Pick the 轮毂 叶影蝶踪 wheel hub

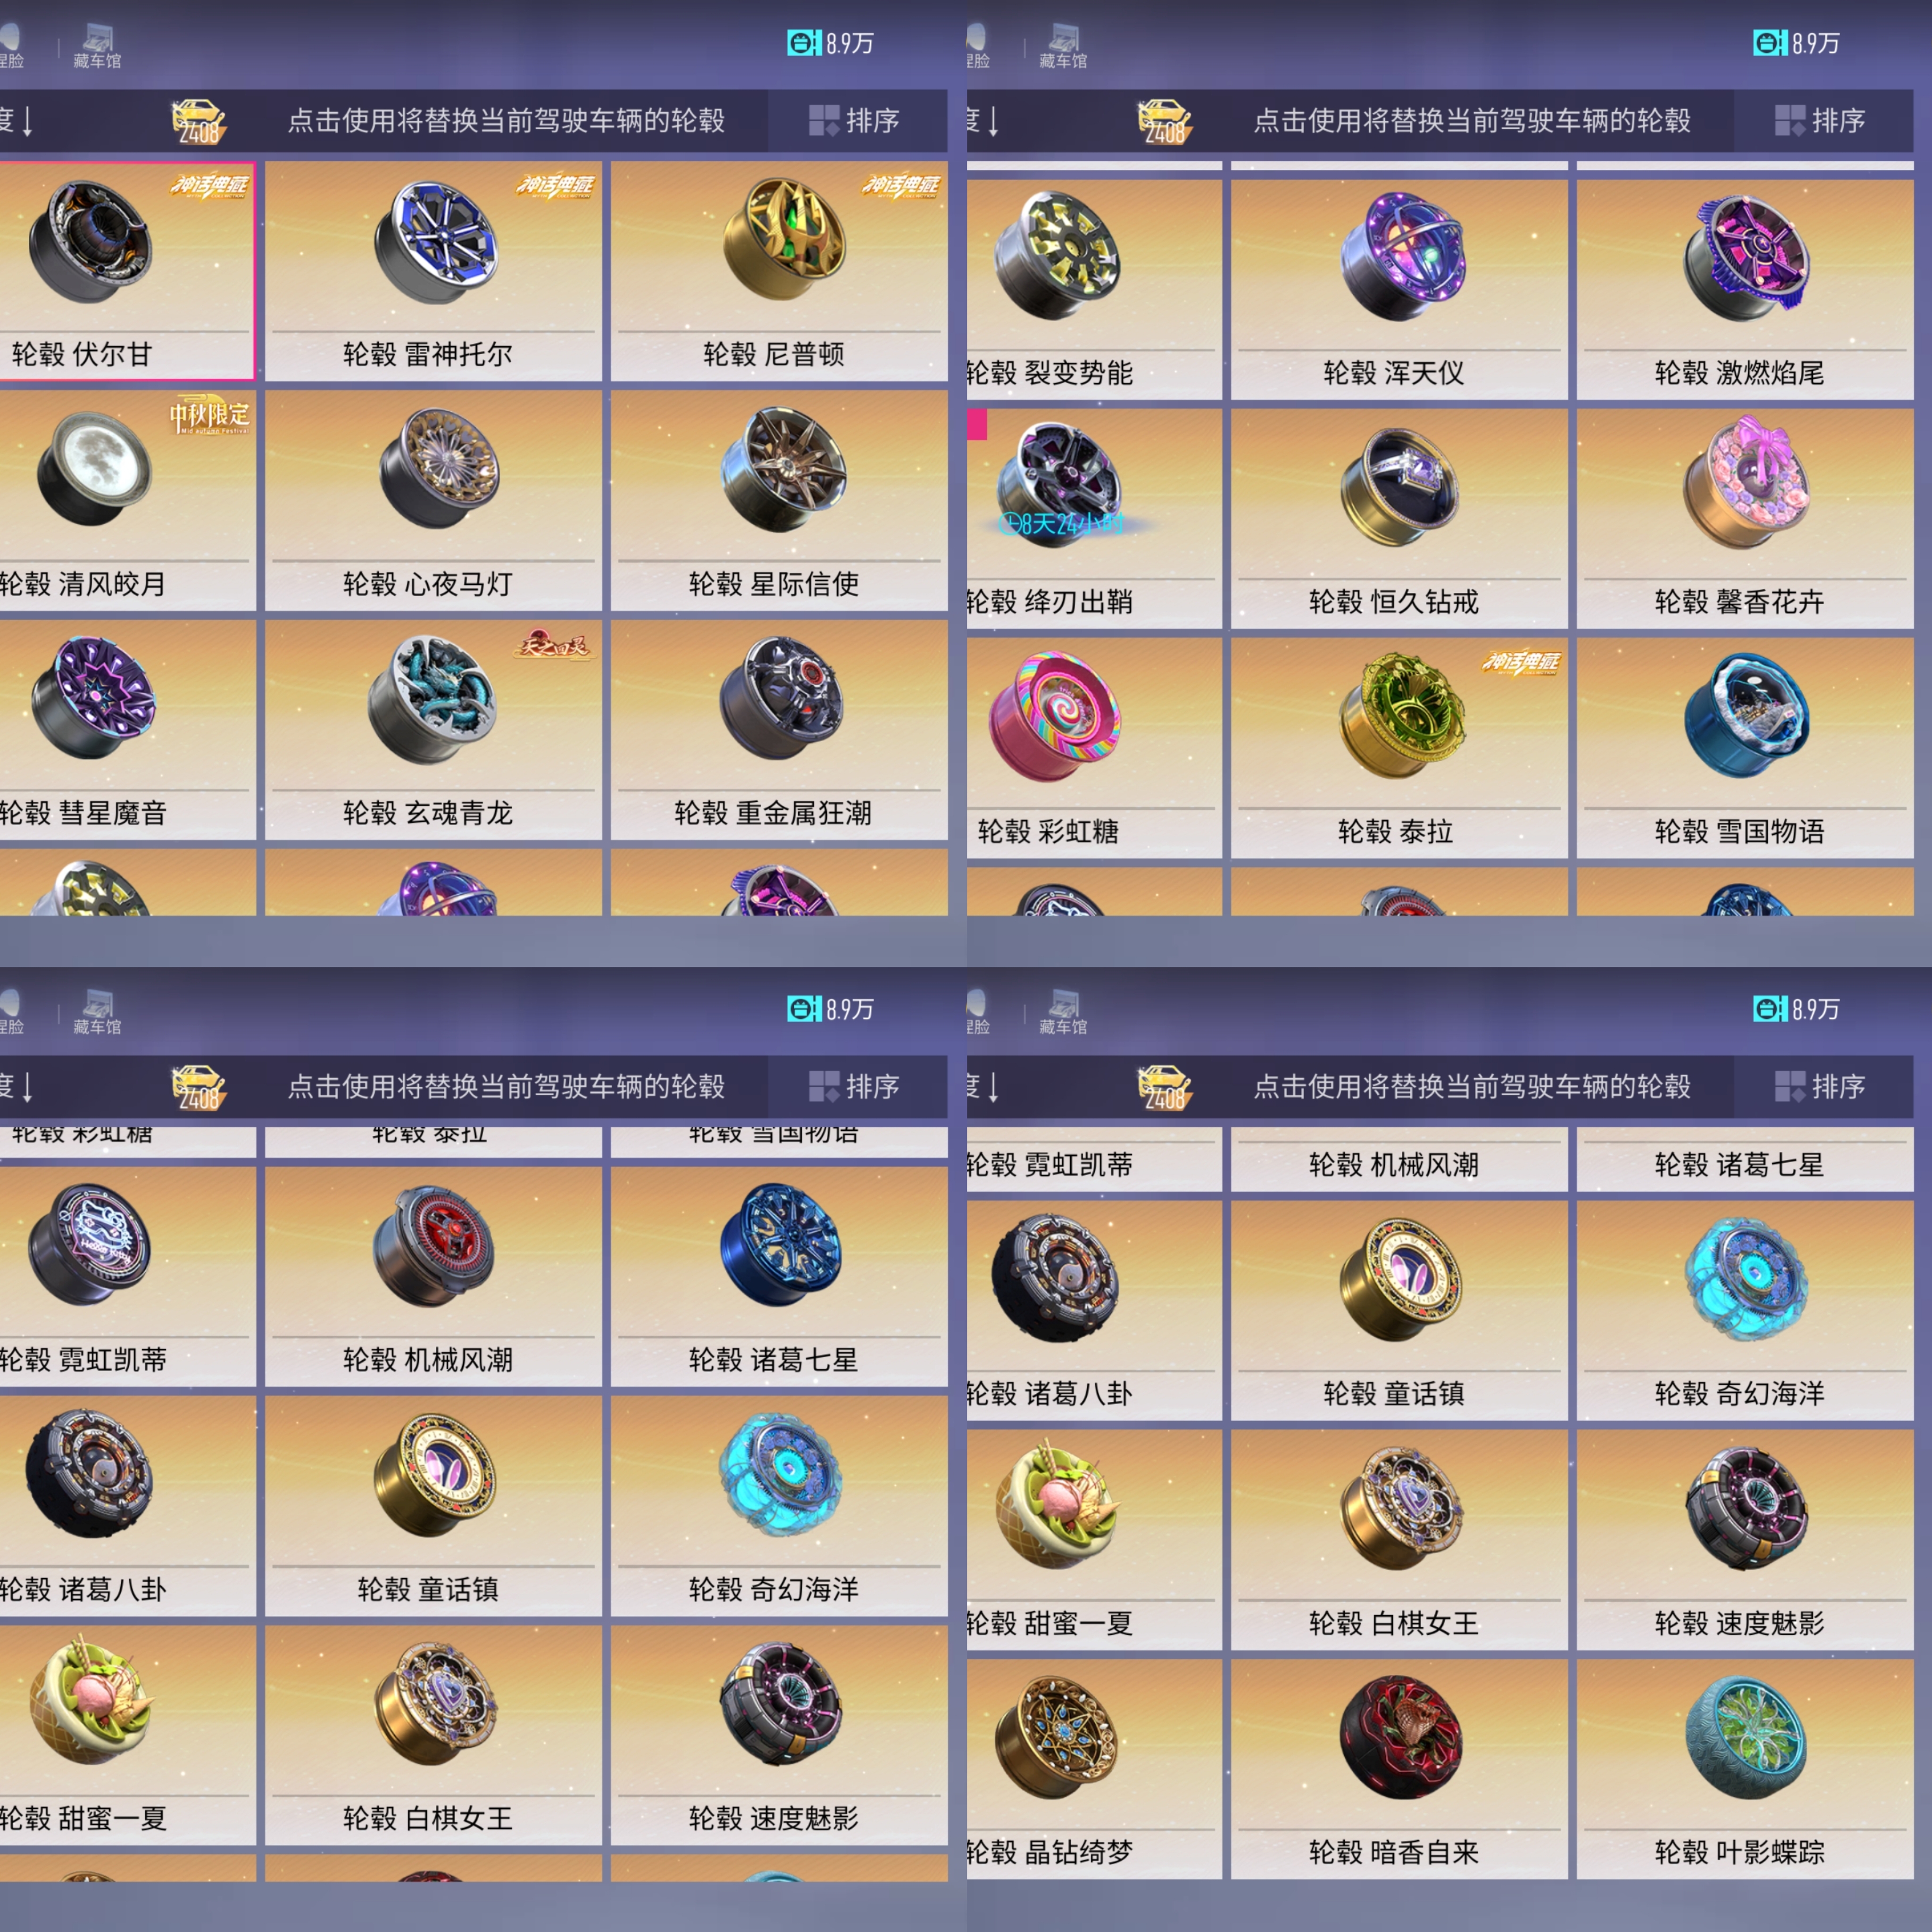1745,1769
